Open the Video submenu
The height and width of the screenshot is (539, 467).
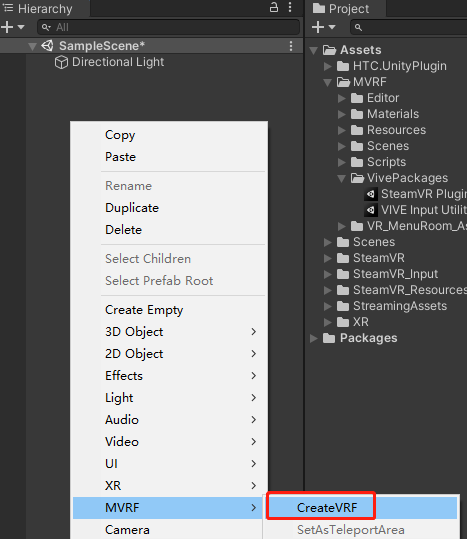[169, 442]
